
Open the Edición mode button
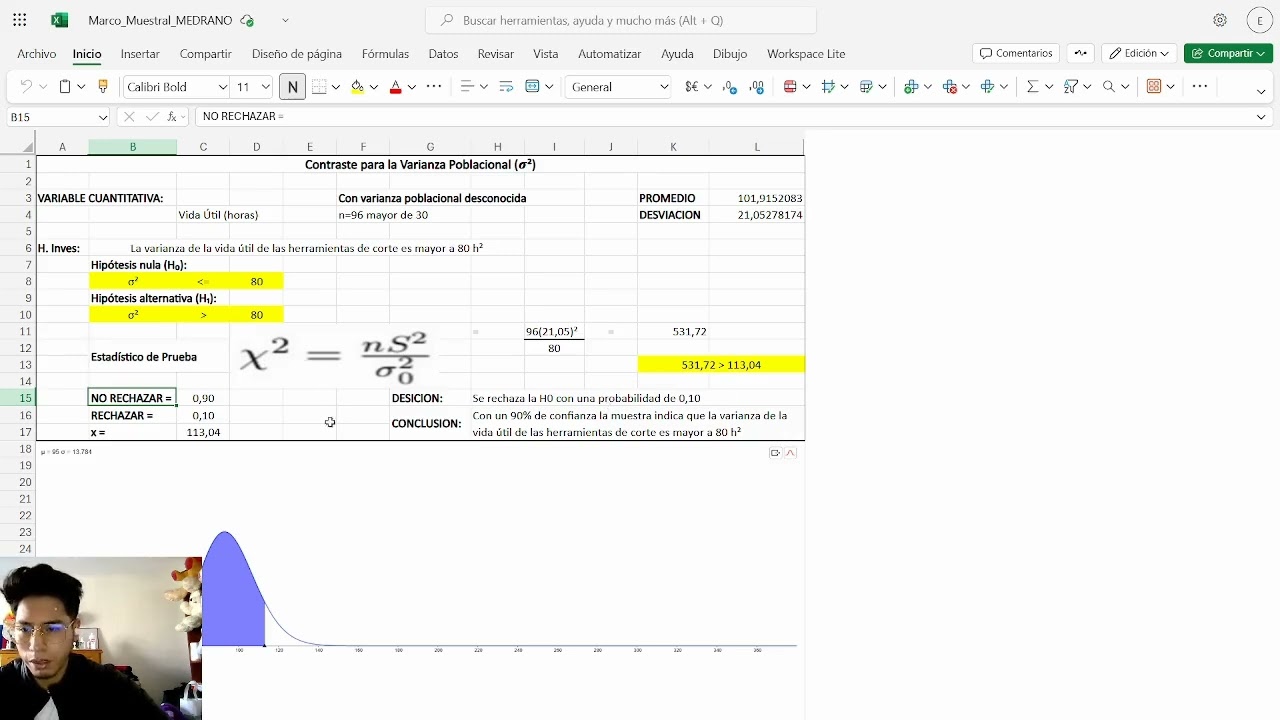point(1138,53)
